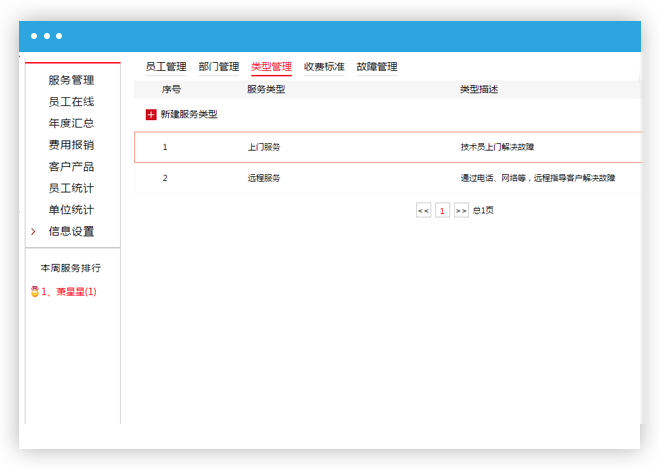Click the 信息设置 sidebar item

point(71,231)
